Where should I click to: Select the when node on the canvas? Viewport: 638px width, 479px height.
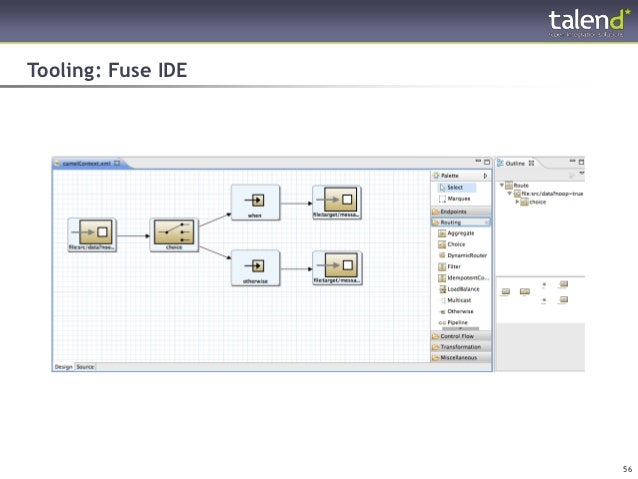(255, 203)
